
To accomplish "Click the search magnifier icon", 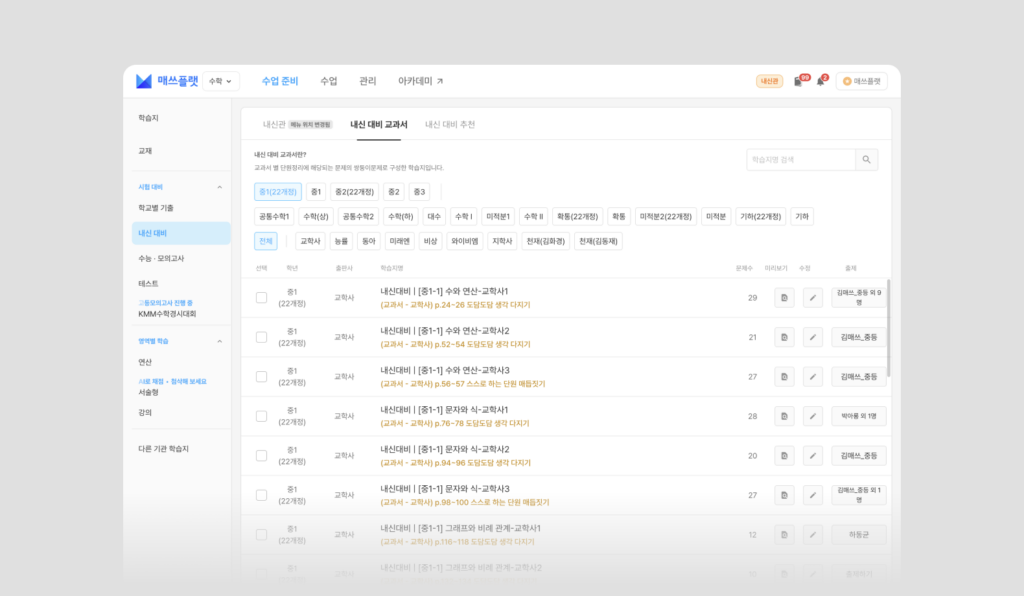I will 866,159.
